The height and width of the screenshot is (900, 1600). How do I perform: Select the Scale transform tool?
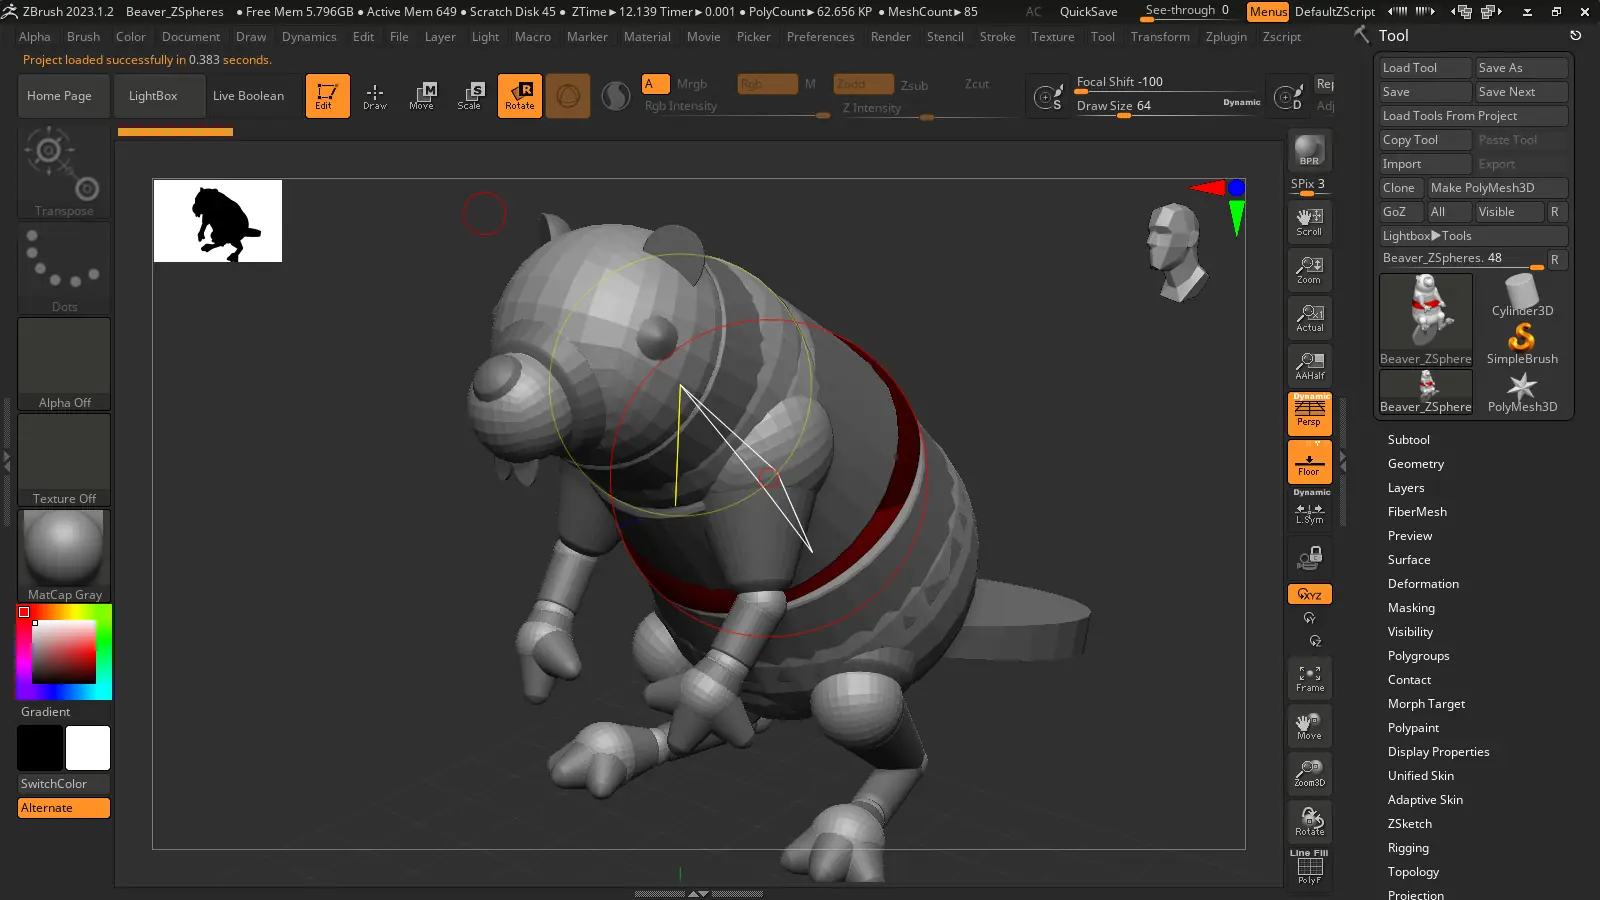pos(470,96)
